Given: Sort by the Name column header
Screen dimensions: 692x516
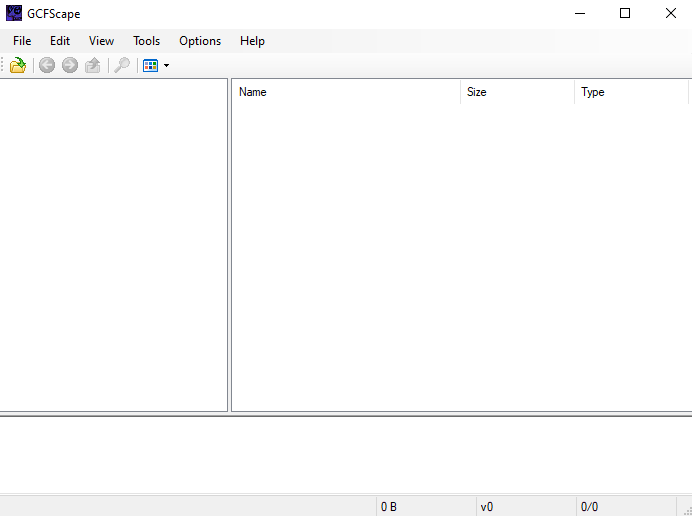Looking at the screenshot, I should [x=346, y=92].
